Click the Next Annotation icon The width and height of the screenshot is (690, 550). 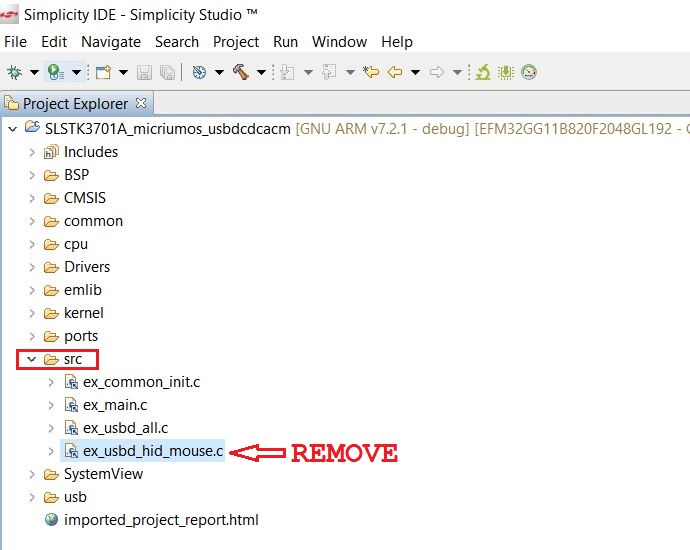pos(287,72)
